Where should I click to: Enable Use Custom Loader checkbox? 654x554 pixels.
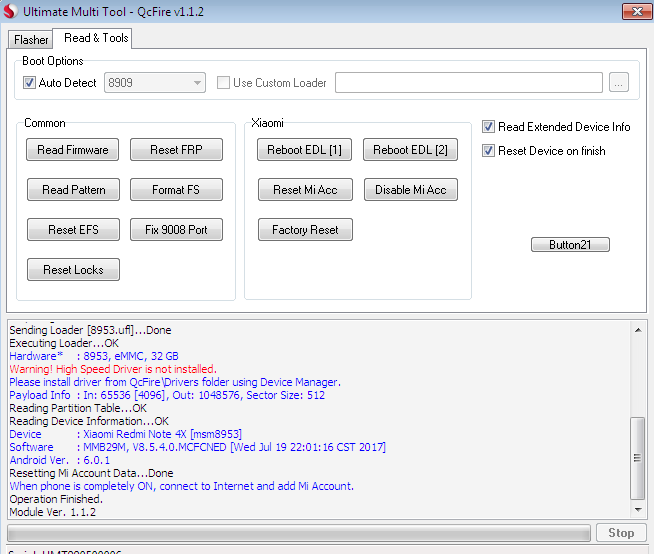223,83
